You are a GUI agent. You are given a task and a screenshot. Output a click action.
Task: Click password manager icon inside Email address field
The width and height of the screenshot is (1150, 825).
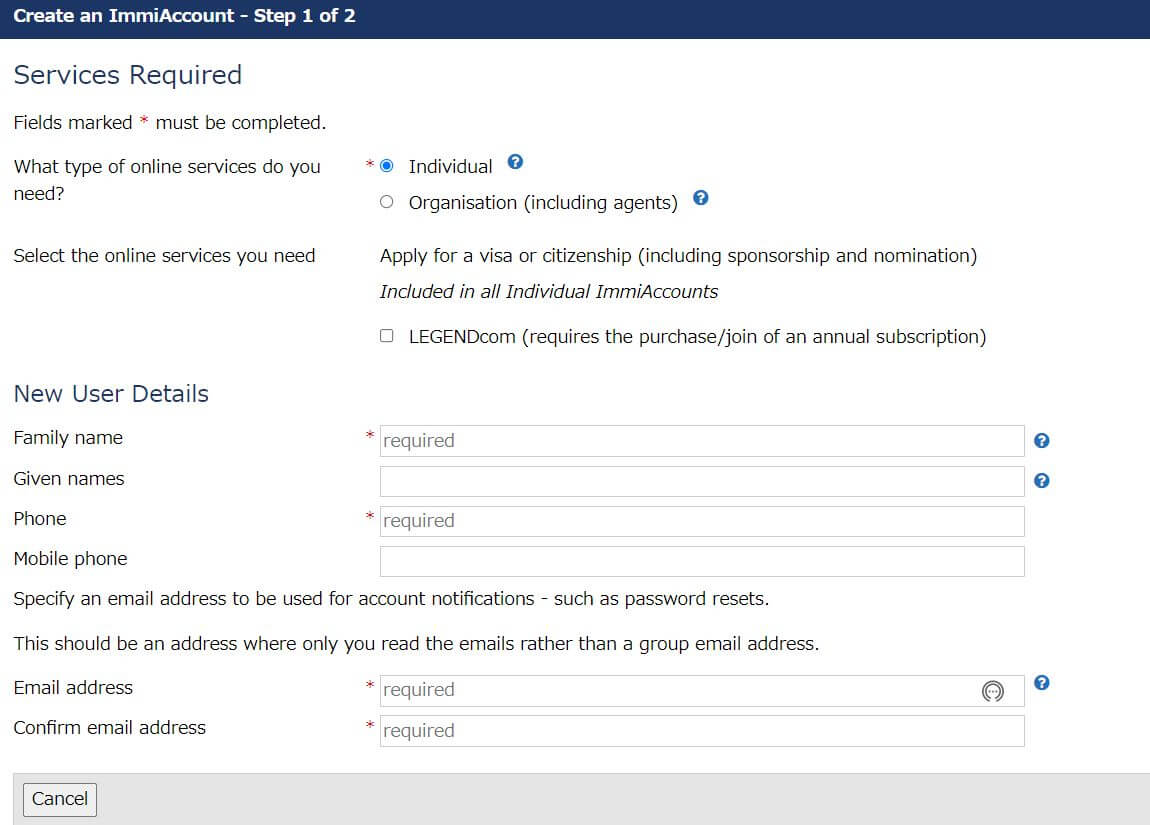point(992,691)
